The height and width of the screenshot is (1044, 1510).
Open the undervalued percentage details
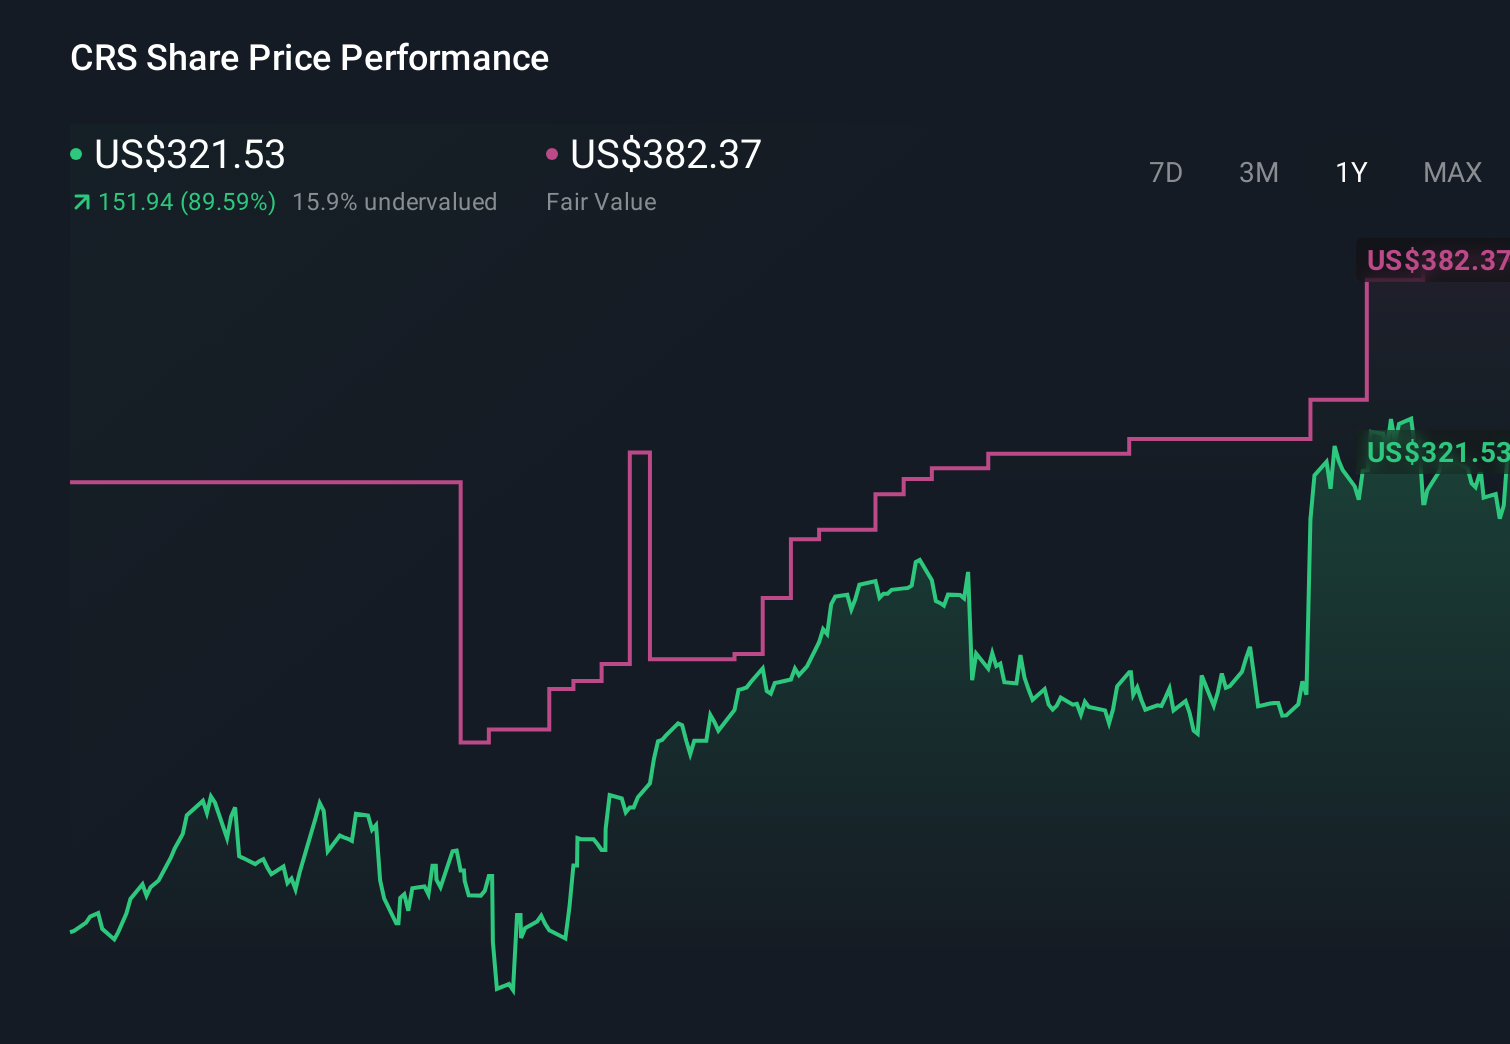coord(395,201)
